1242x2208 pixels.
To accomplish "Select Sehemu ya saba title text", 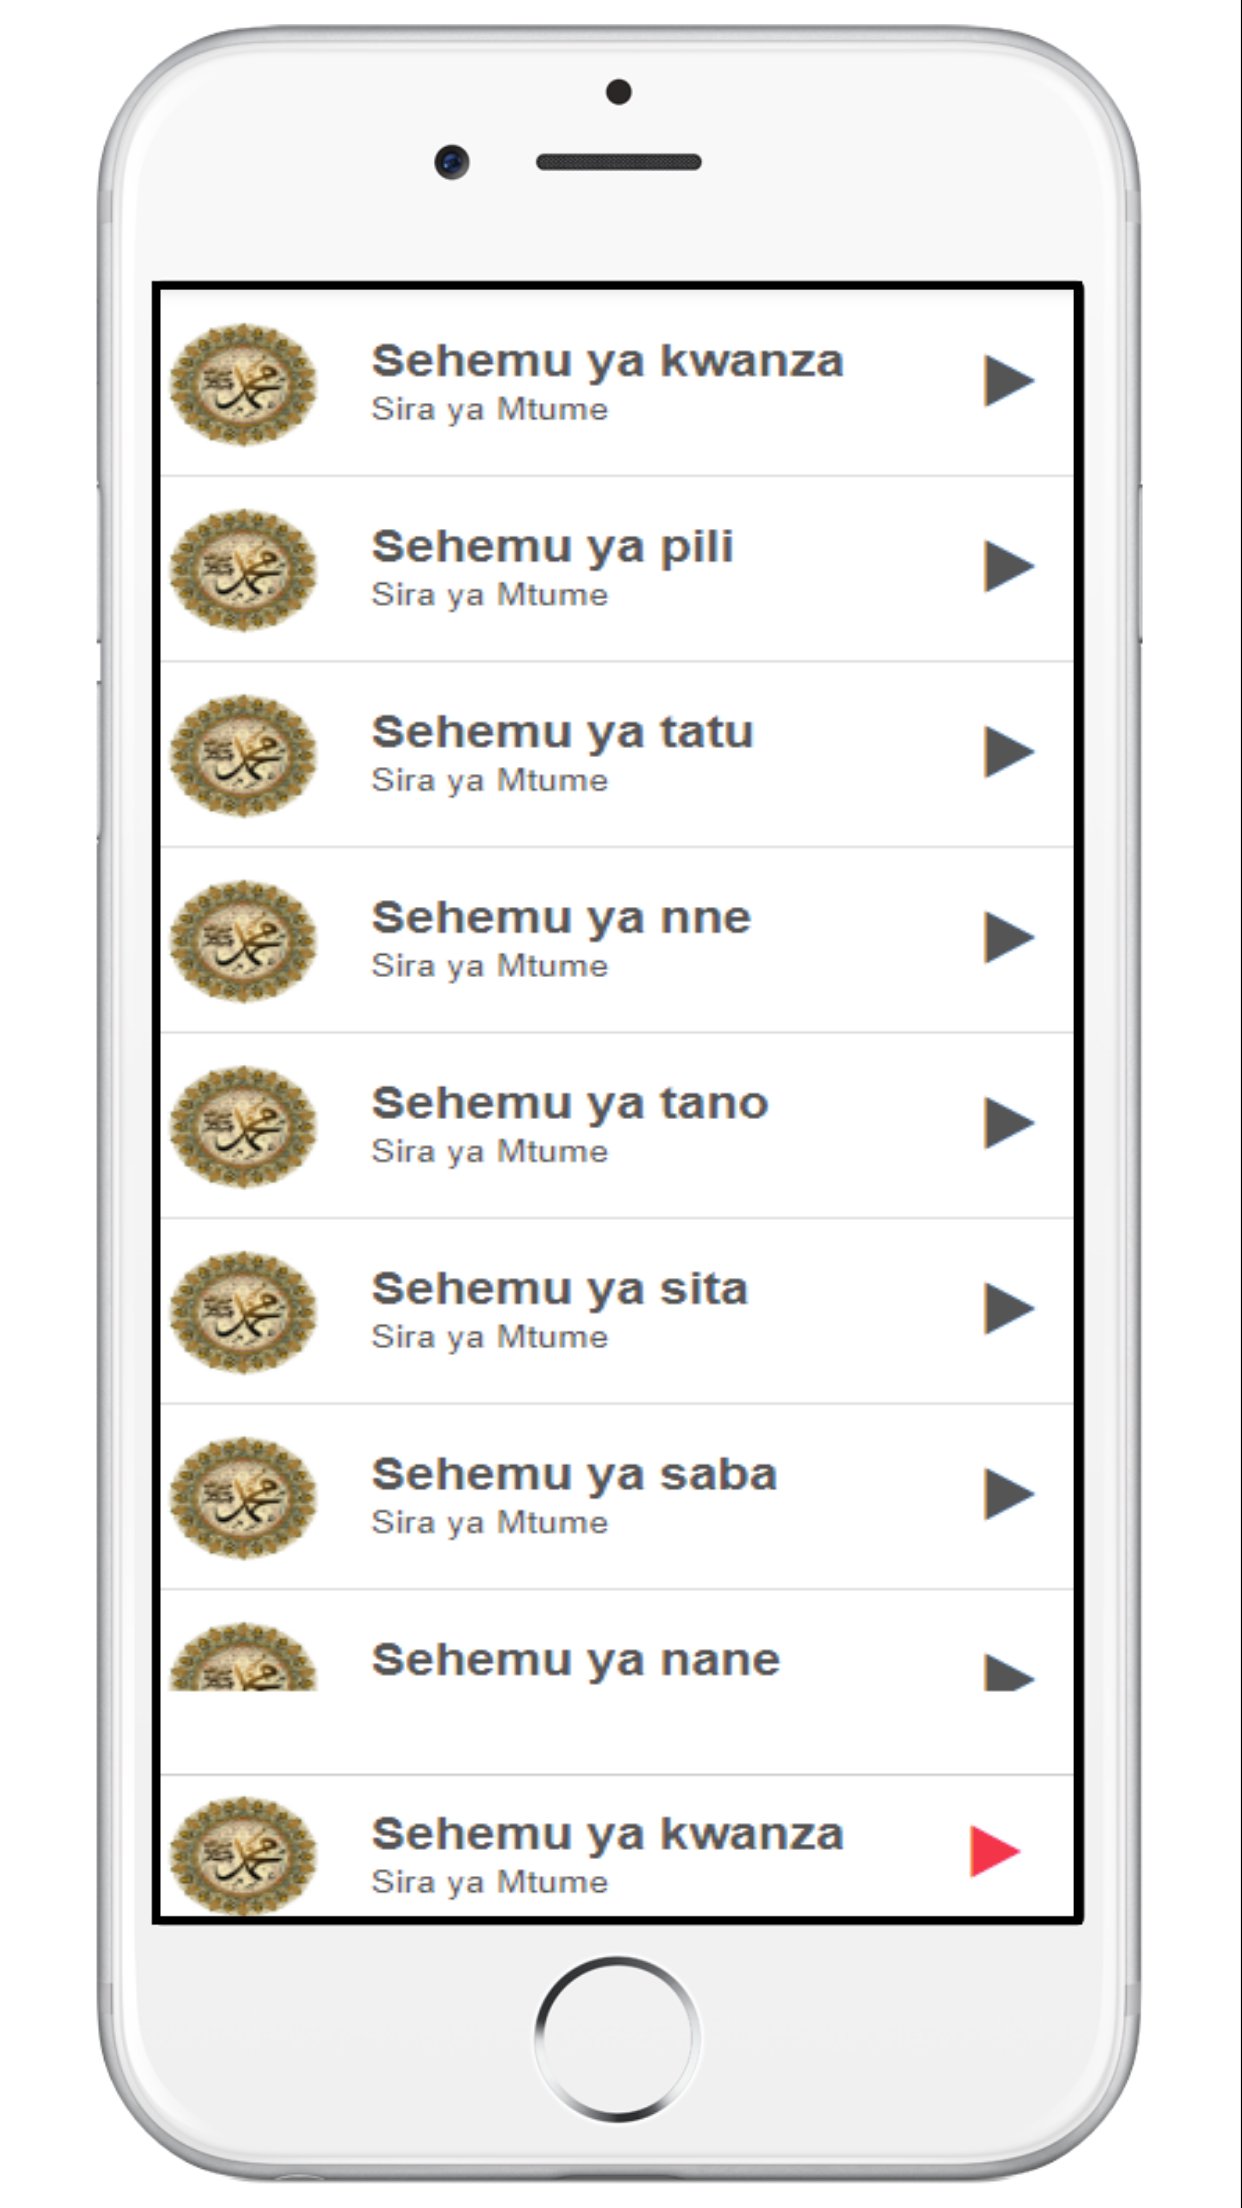I will [574, 1475].
